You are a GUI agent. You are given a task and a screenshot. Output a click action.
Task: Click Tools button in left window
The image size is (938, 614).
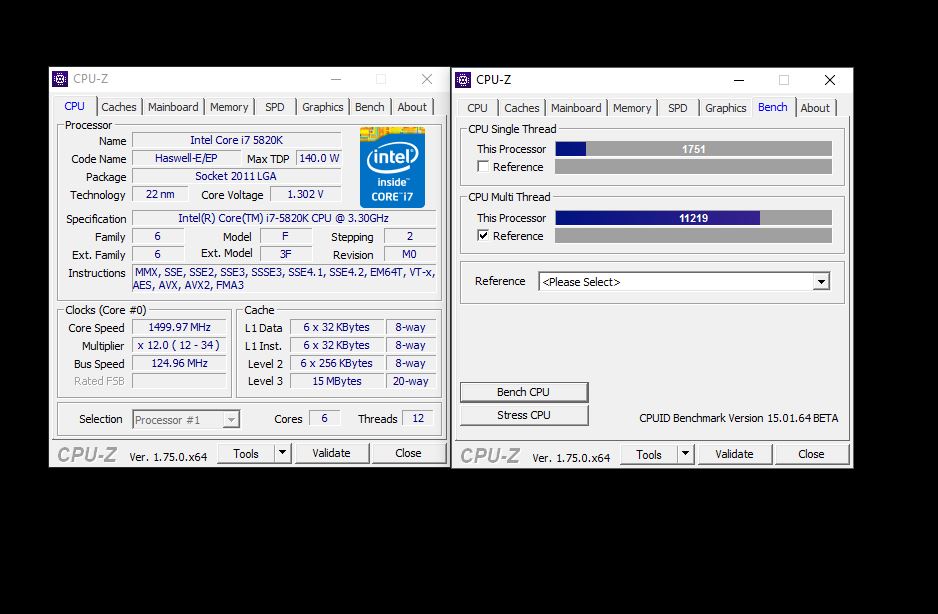click(246, 453)
